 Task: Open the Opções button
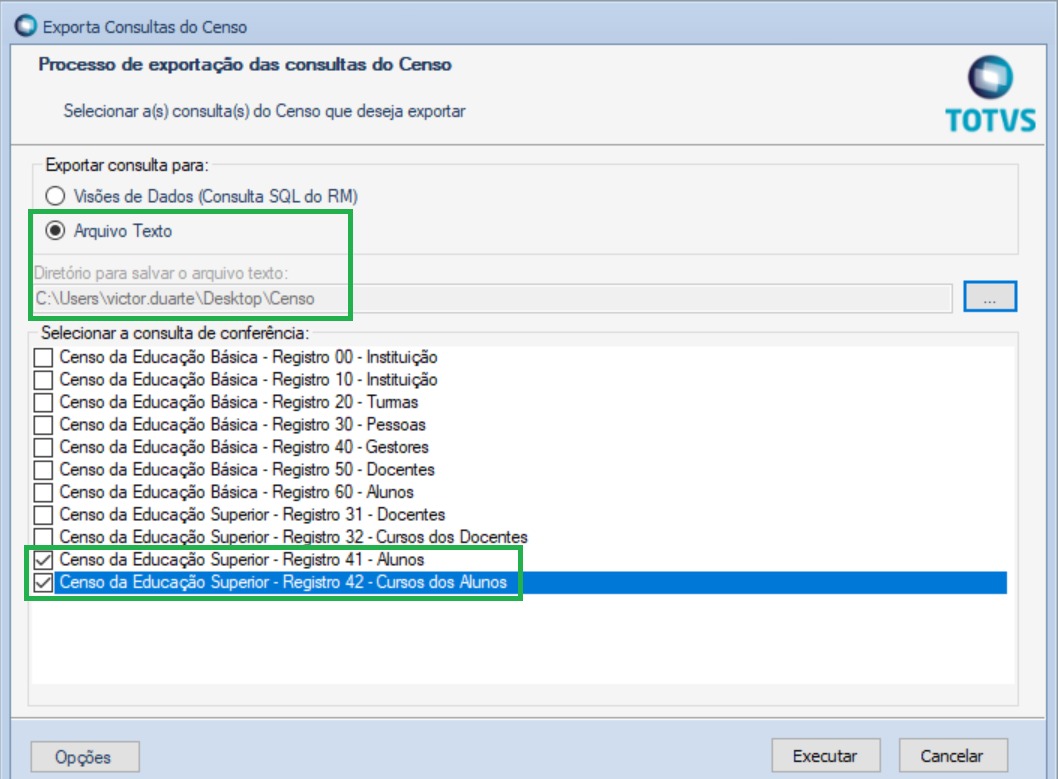pos(85,757)
